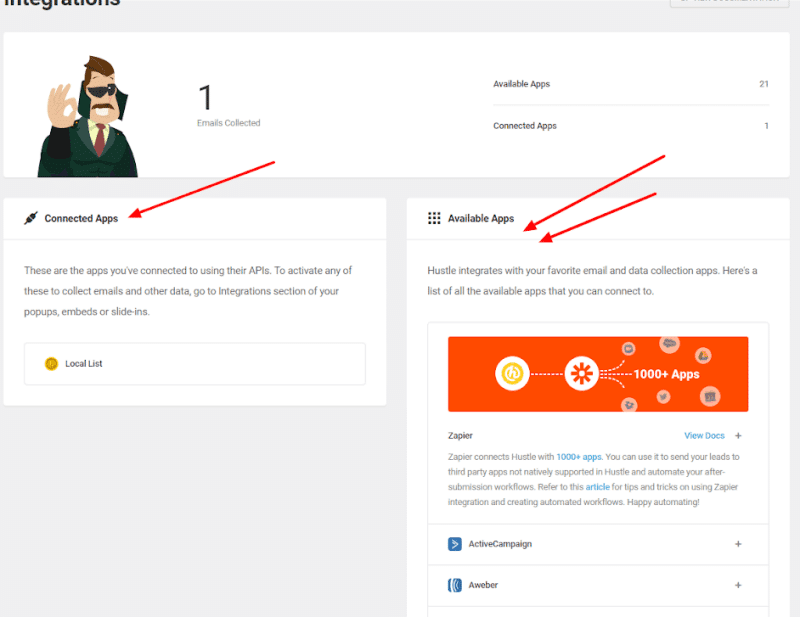Click the Zapier app name
The width and height of the screenshot is (800, 617).
(x=460, y=435)
